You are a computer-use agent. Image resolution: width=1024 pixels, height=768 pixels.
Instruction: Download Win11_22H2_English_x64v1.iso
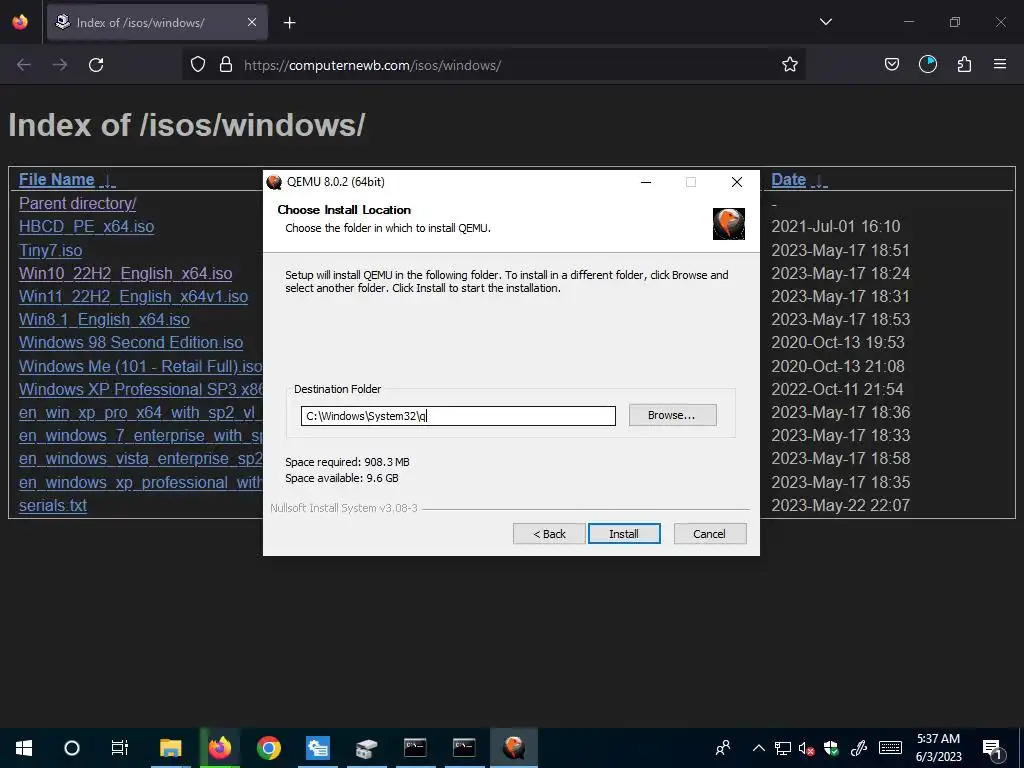[x=133, y=296]
